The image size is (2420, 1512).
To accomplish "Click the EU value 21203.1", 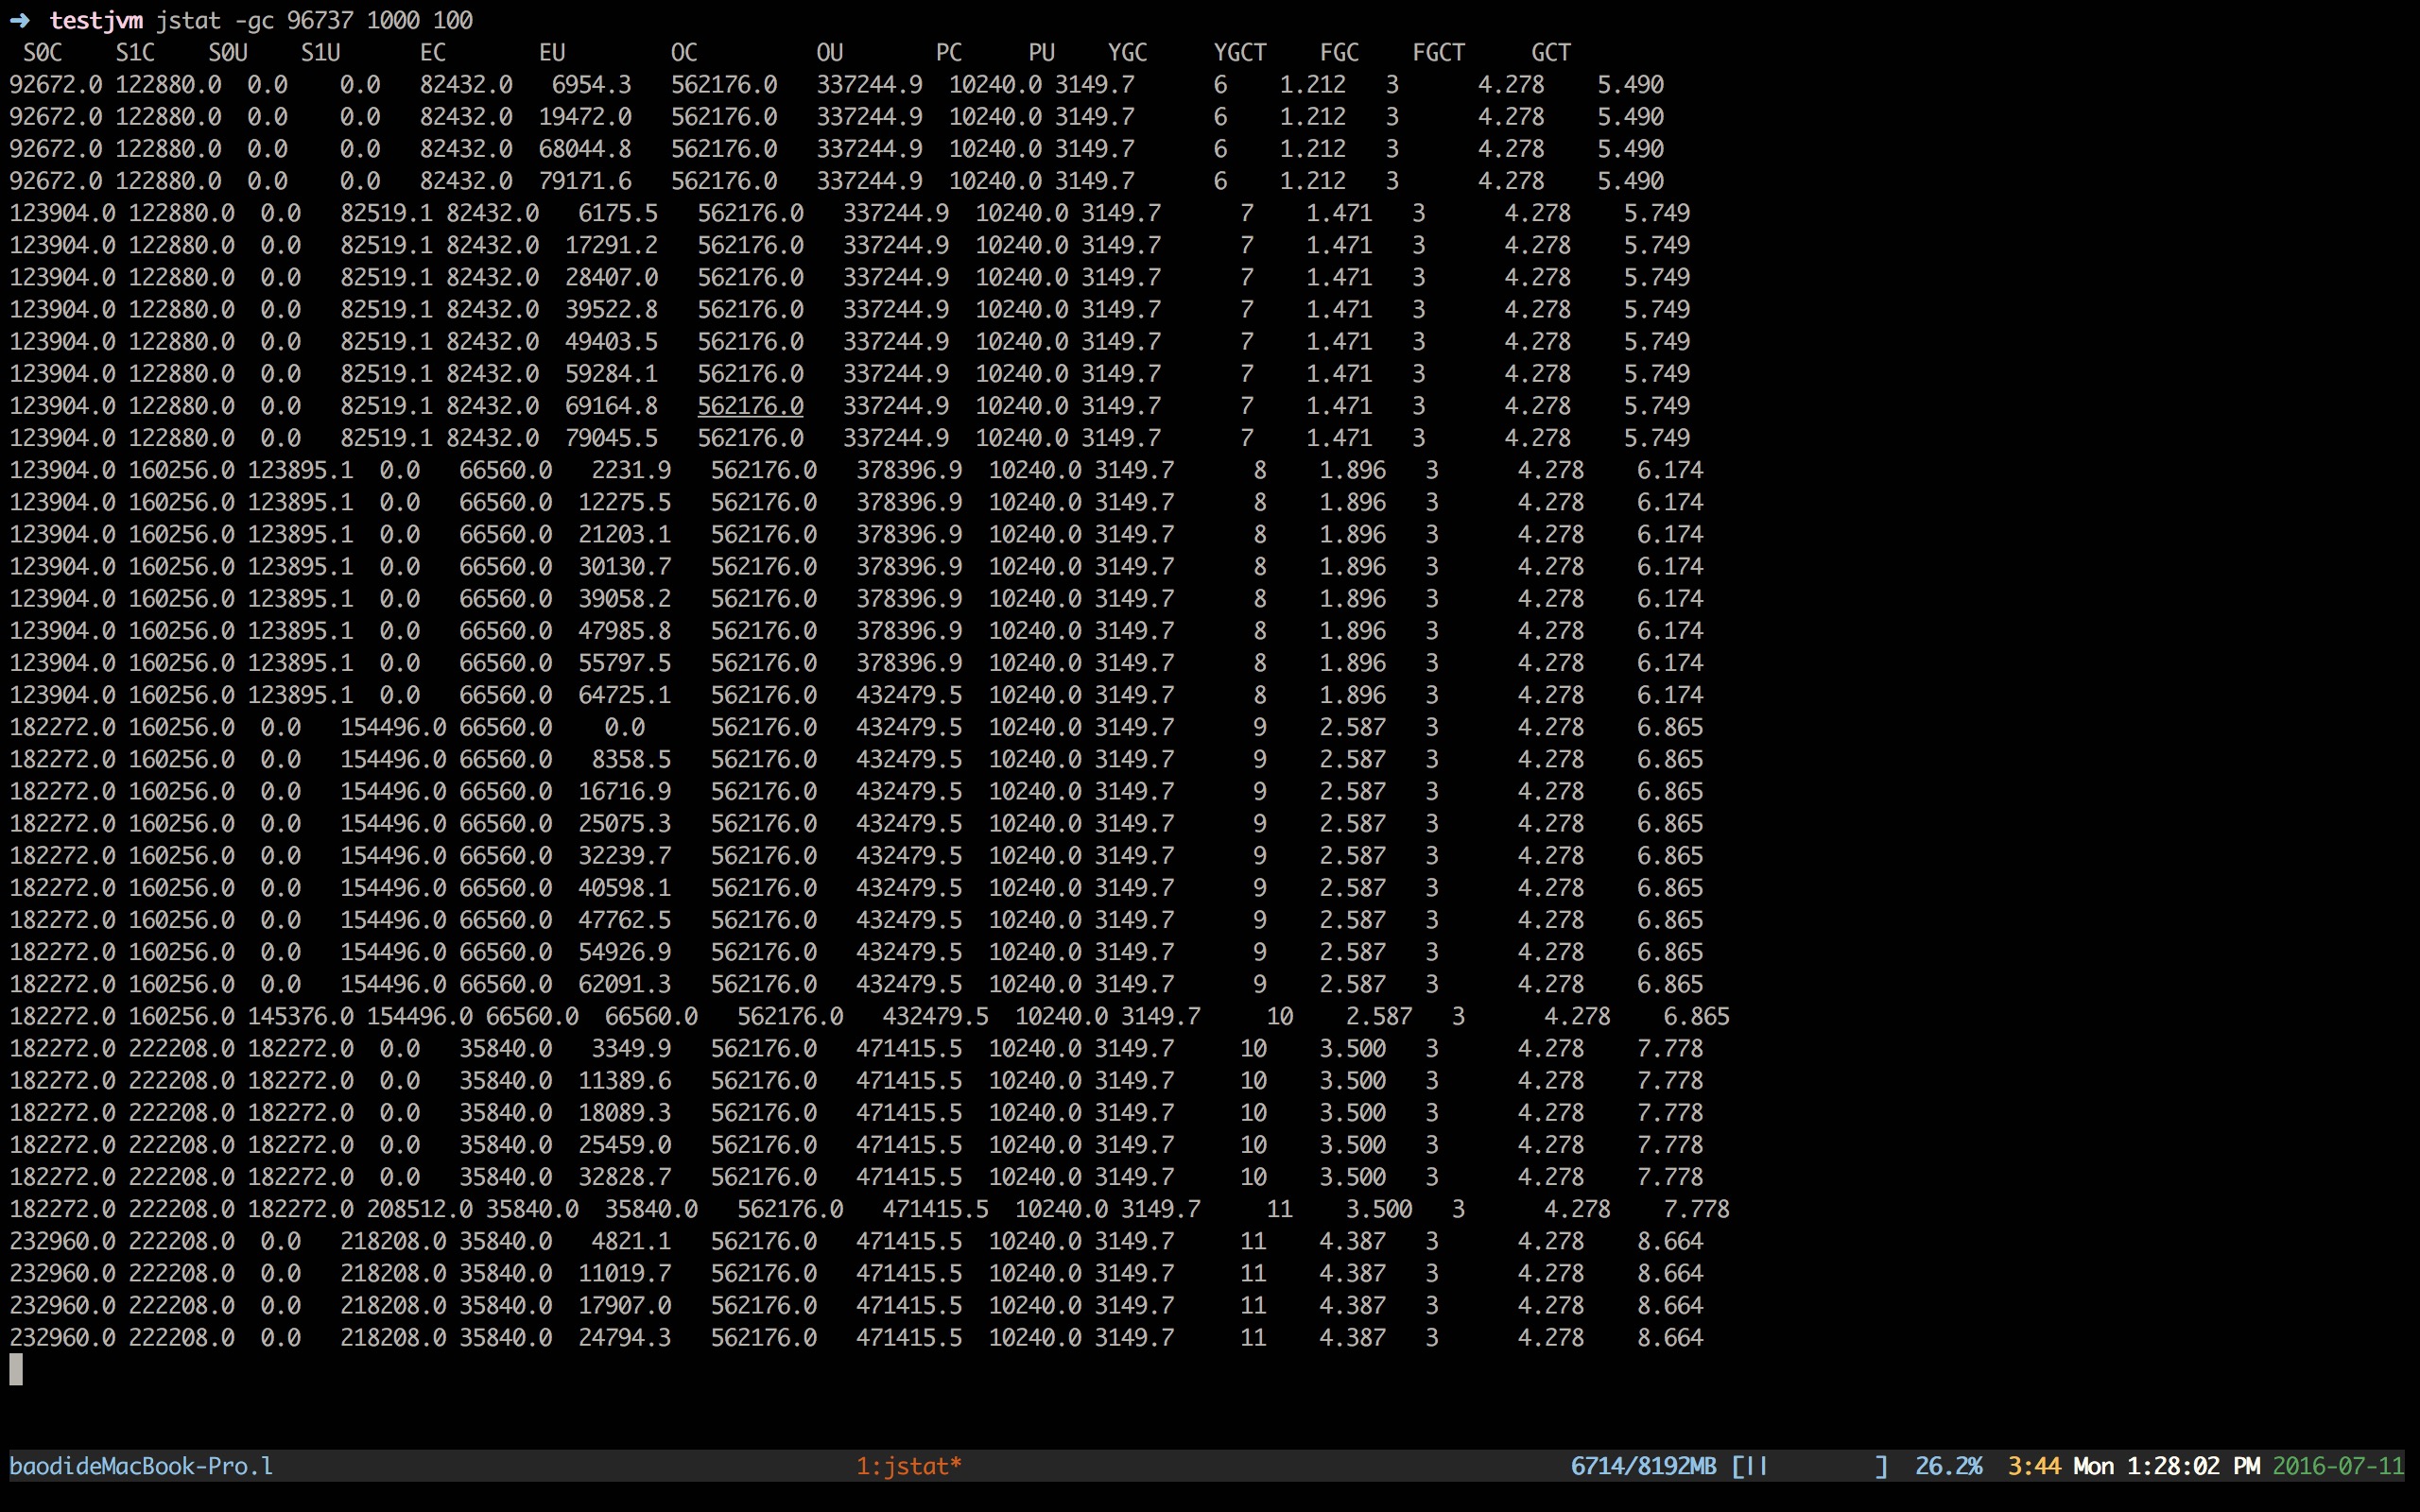I will pos(625,534).
